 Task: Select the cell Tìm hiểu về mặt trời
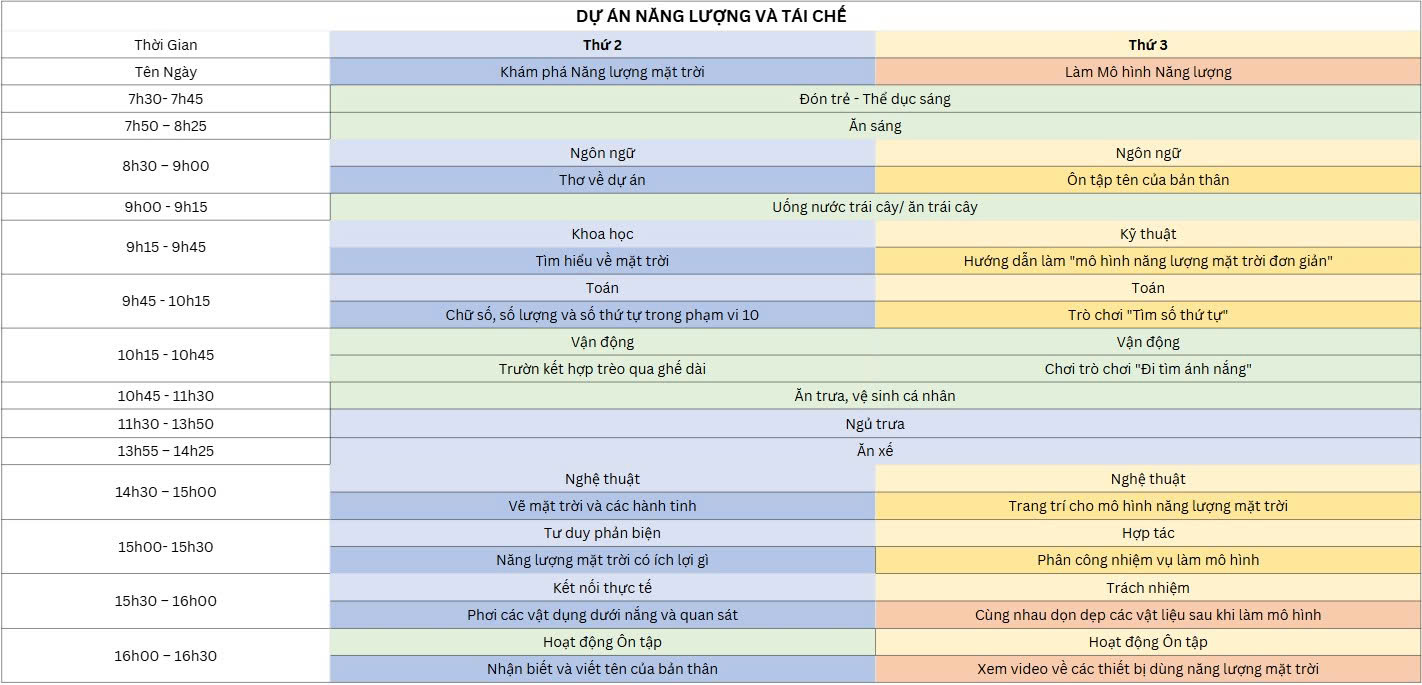pyautogui.click(x=603, y=261)
